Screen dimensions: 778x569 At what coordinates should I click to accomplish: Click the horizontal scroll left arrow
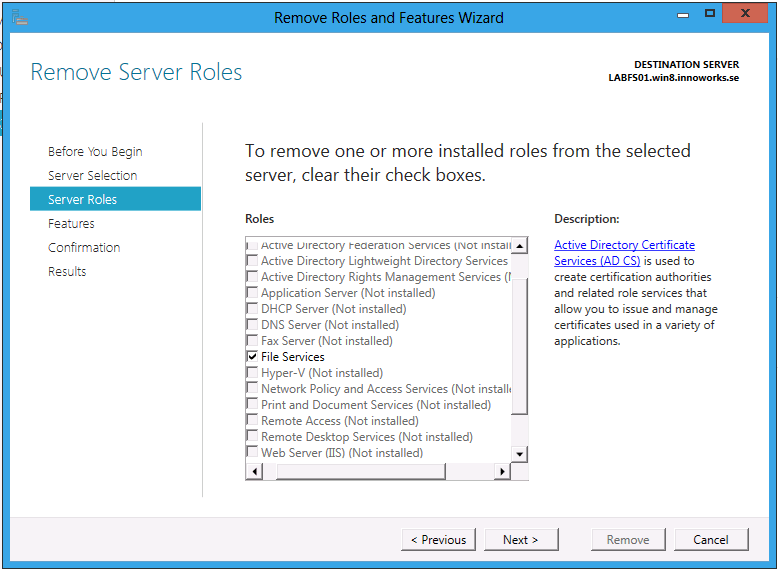click(255, 471)
